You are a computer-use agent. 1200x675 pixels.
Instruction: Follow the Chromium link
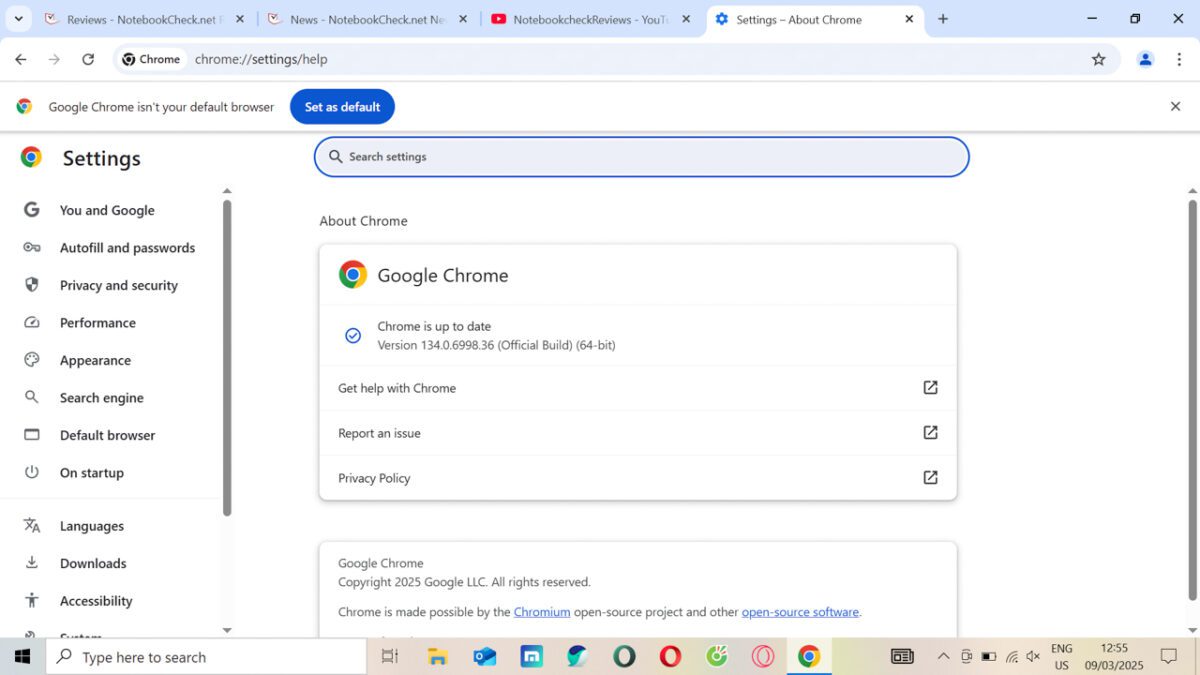[542, 612]
